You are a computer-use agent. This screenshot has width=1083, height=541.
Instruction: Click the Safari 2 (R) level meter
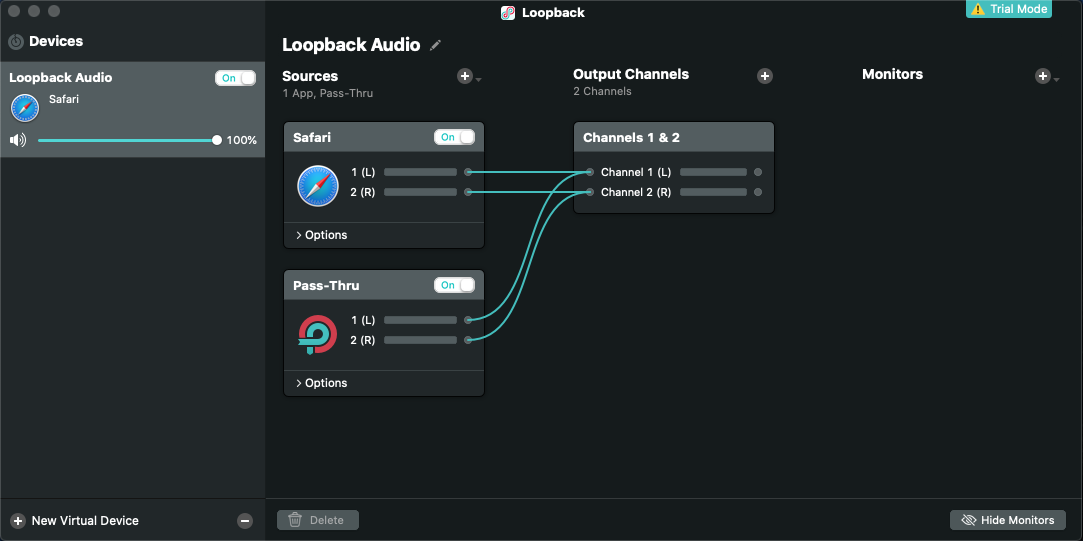point(420,192)
